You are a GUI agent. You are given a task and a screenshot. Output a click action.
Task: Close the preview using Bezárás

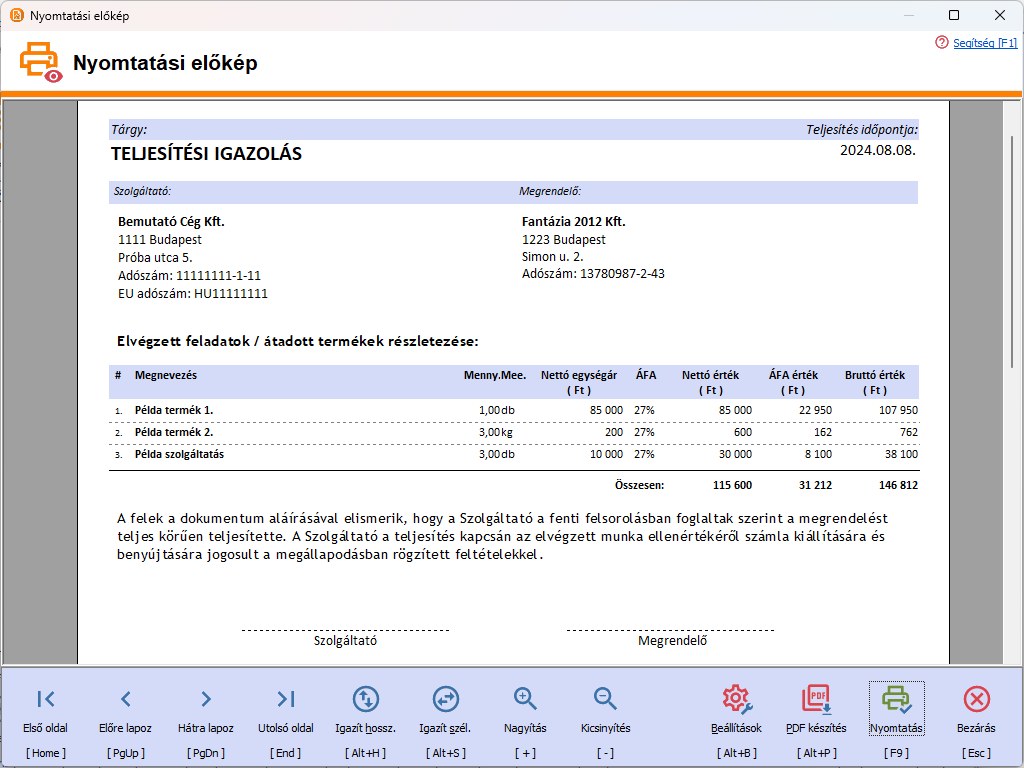975,710
